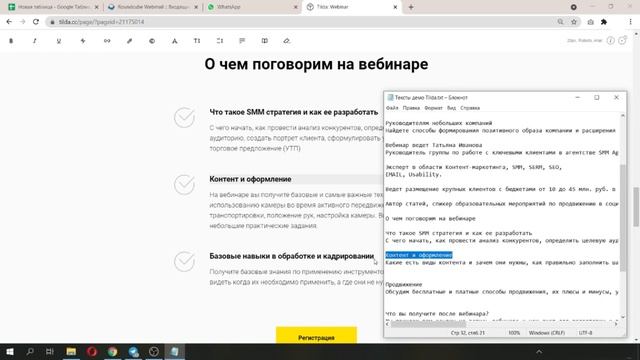Open Telegram from the taskbar
Viewport: 640px width, 360px height.
click(x=133, y=351)
